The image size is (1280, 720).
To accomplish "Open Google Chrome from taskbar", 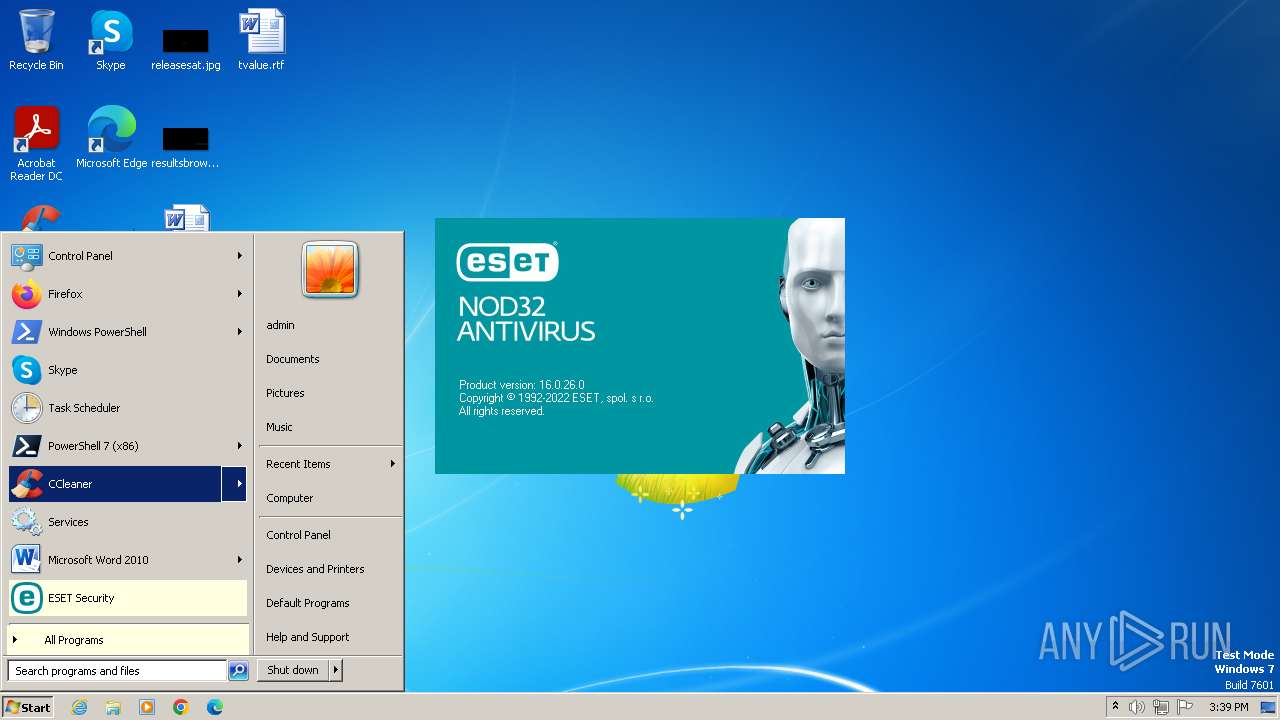I will pyautogui.click(x=181, y=707).
